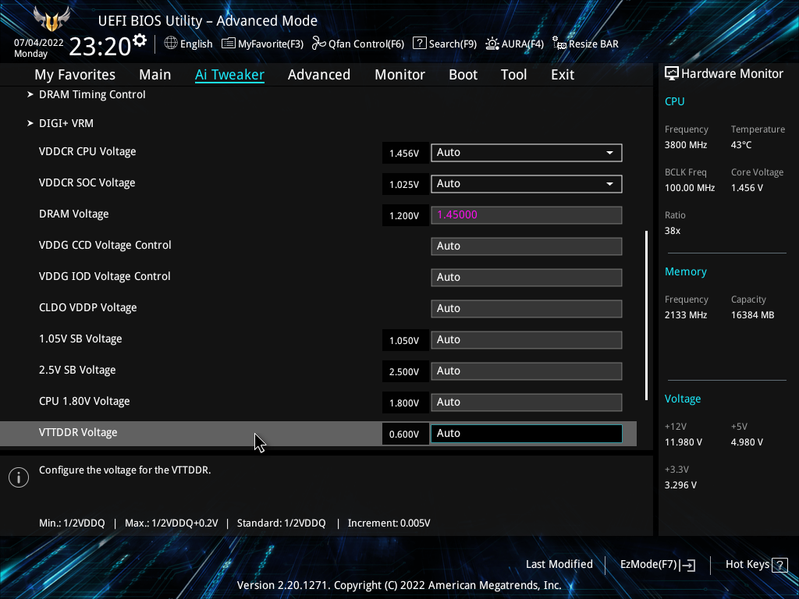Screen dimensions: 799x599
Task: Click the 1.800V CPU voltage readout
Action: pyautogui.click(x=404, y=403)
